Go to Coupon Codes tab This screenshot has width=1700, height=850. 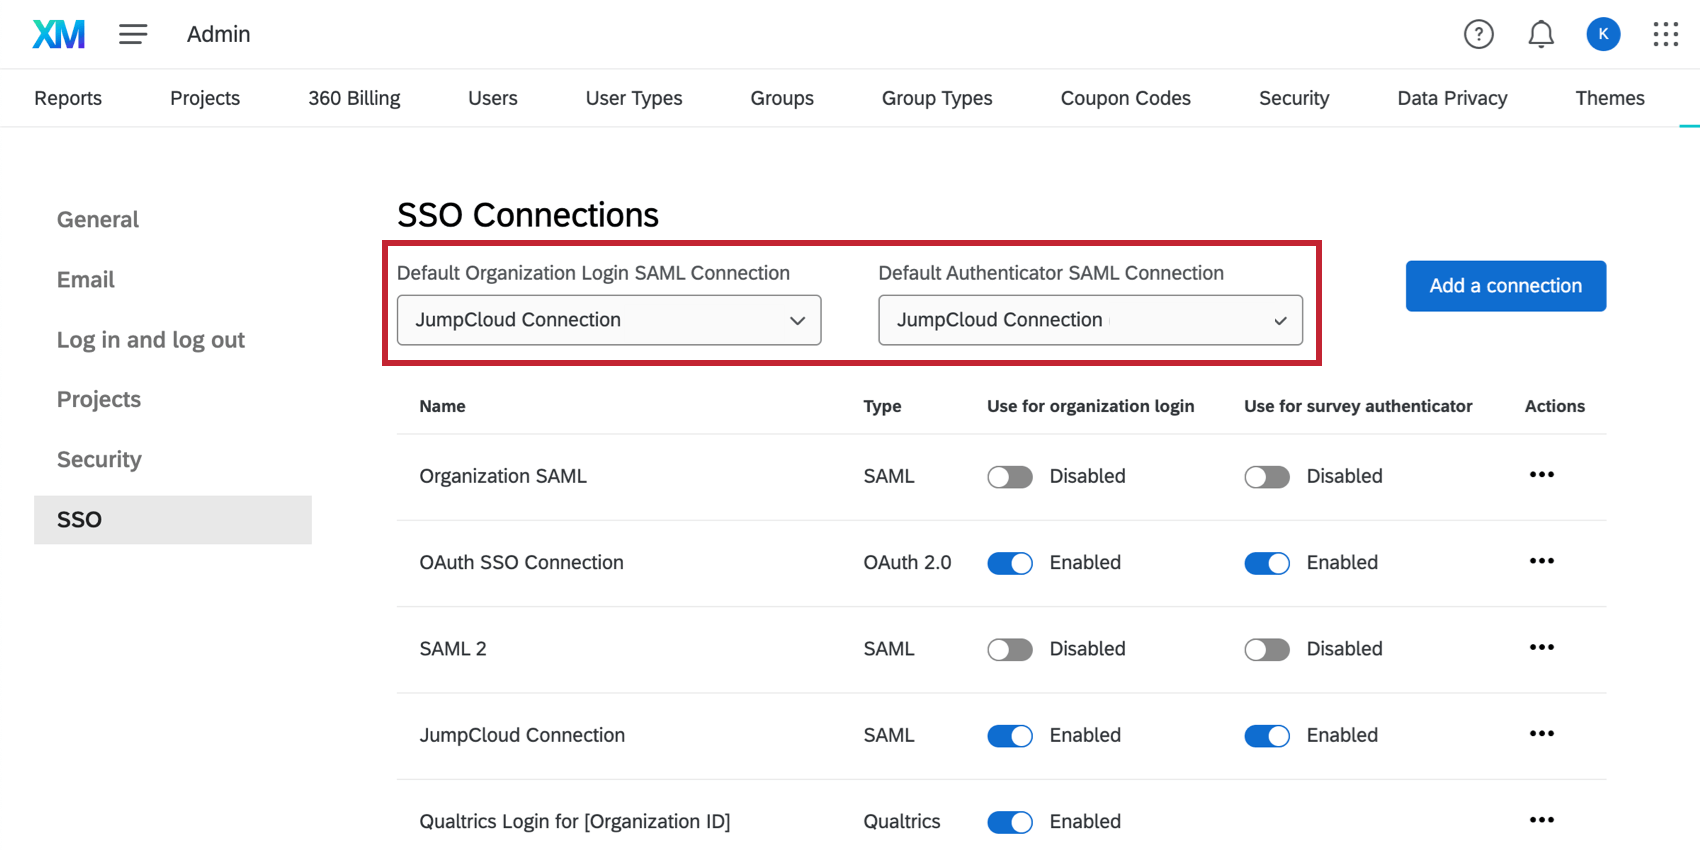(1126, 98)
